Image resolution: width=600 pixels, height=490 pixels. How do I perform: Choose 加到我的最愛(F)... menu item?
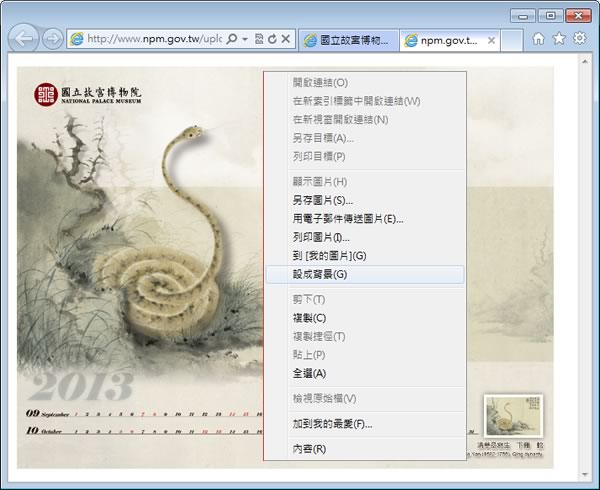[332, 424]
